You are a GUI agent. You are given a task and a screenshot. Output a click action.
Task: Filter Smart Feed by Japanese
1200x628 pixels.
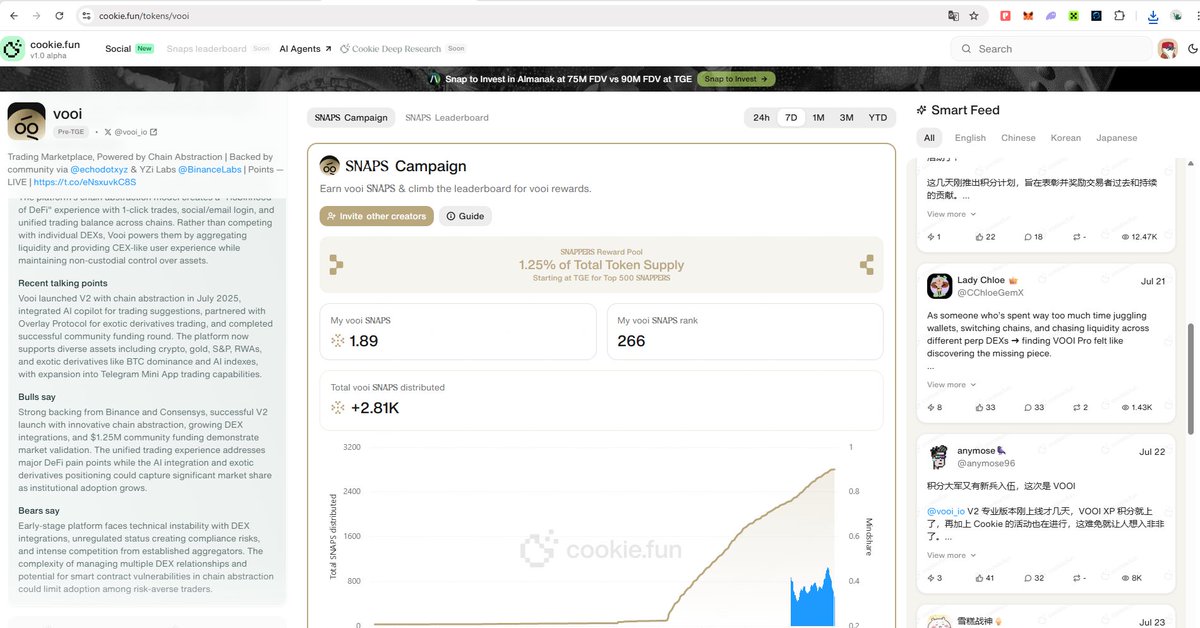[1116, 138]
